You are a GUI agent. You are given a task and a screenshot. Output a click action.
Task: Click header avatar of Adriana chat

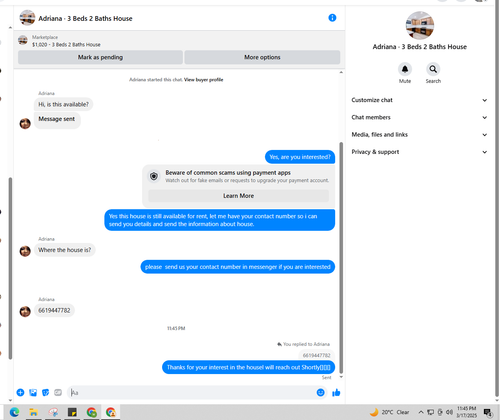[27, 18]
